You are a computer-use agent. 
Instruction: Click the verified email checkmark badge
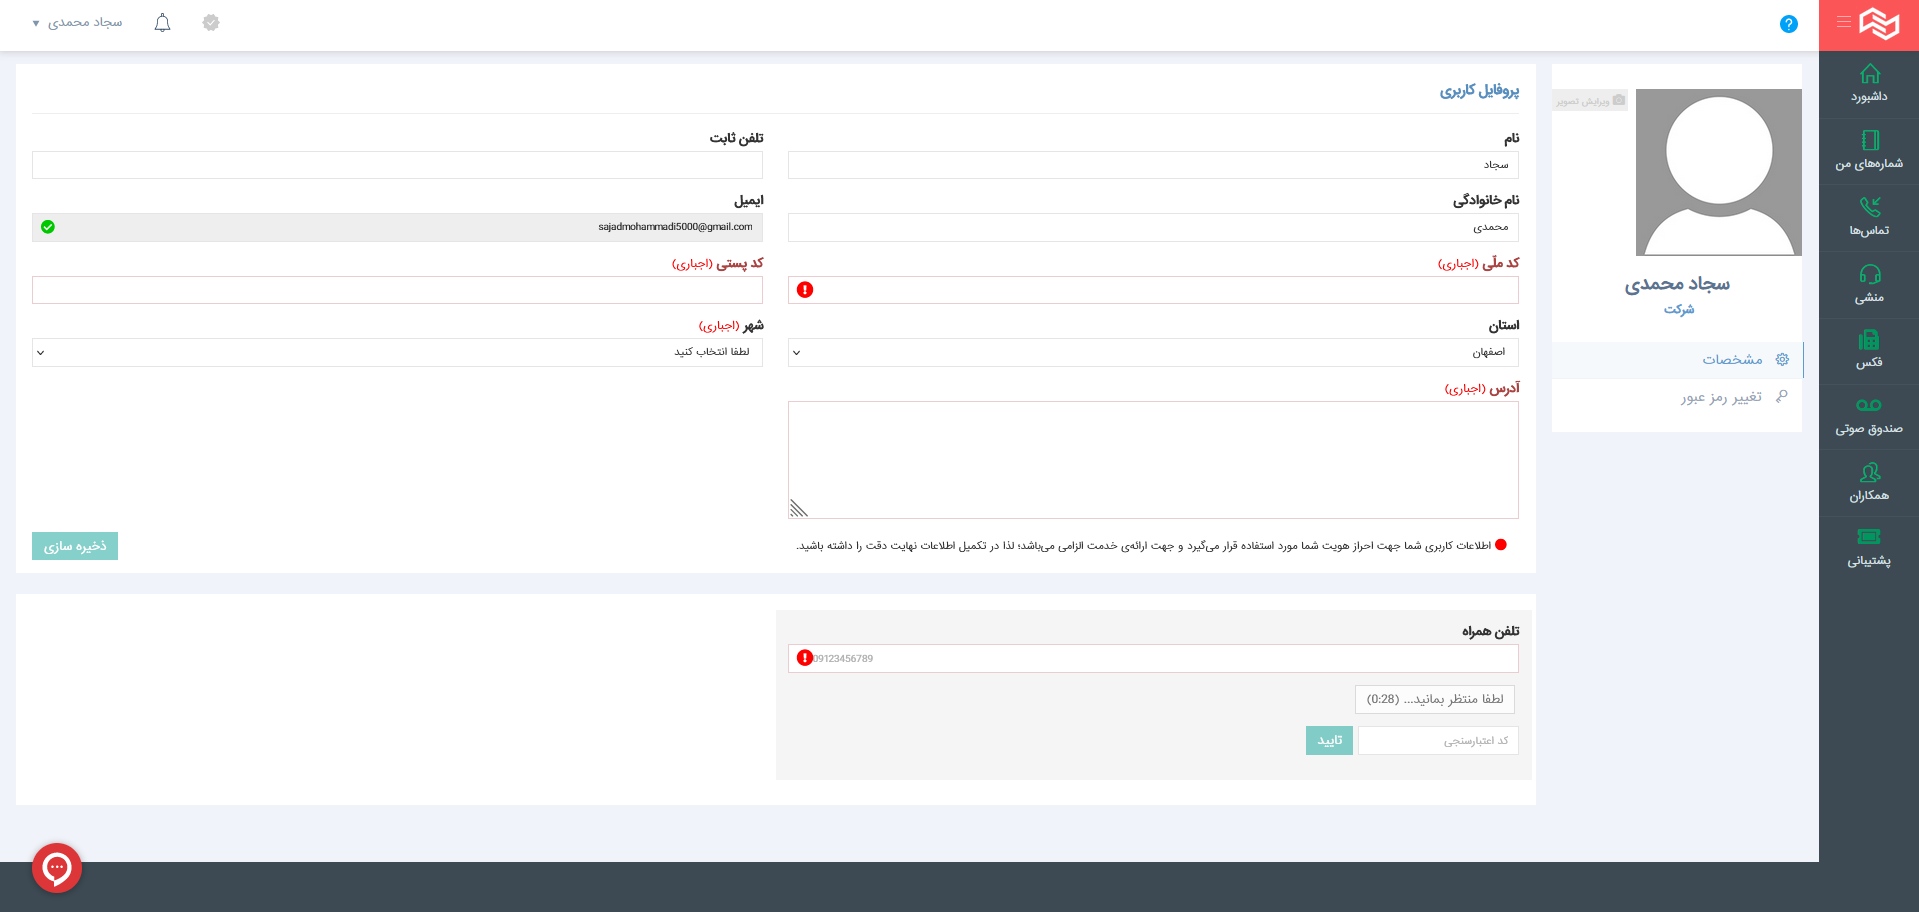pos(49,227)
